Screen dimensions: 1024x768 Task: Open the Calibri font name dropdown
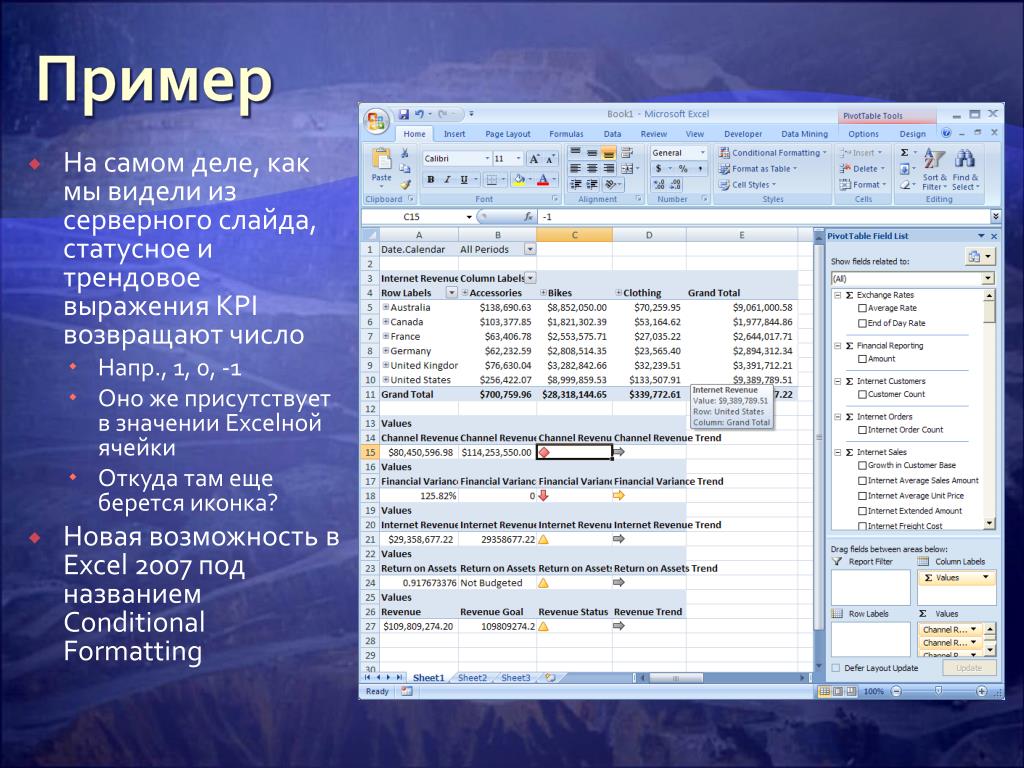click(487, 159)
